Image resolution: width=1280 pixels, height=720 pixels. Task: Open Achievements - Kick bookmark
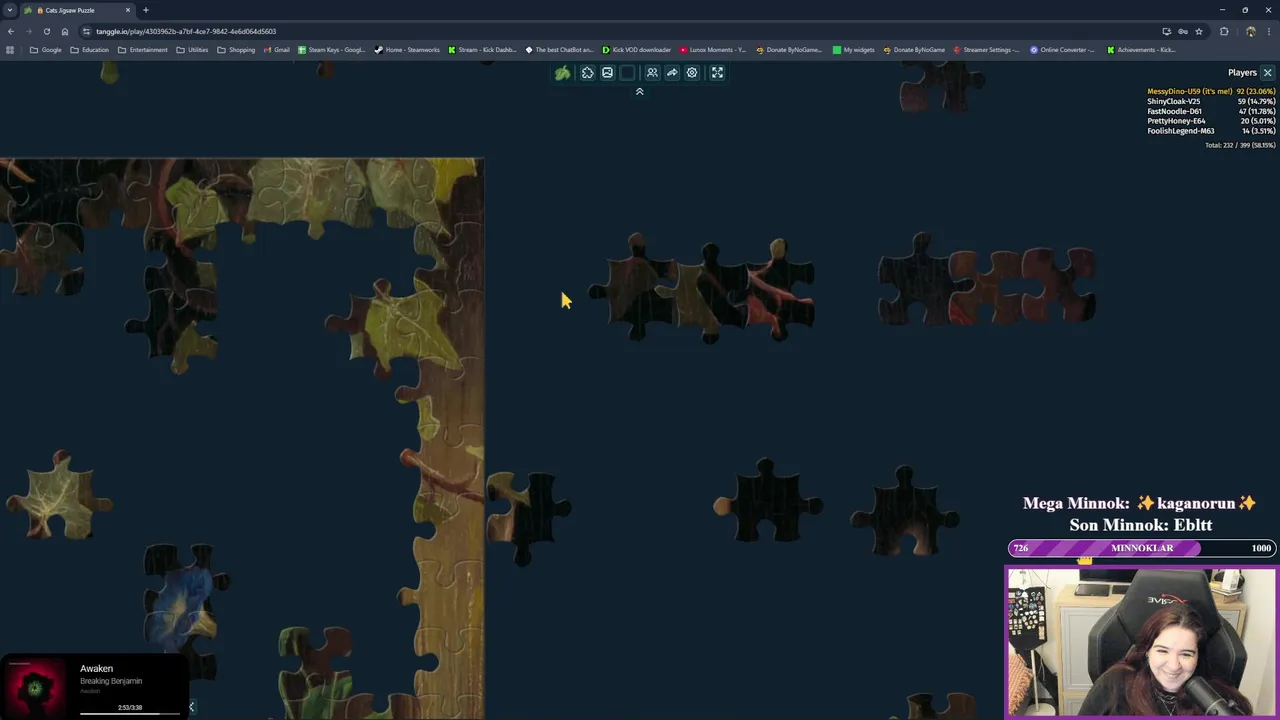tap(1141, 49)
